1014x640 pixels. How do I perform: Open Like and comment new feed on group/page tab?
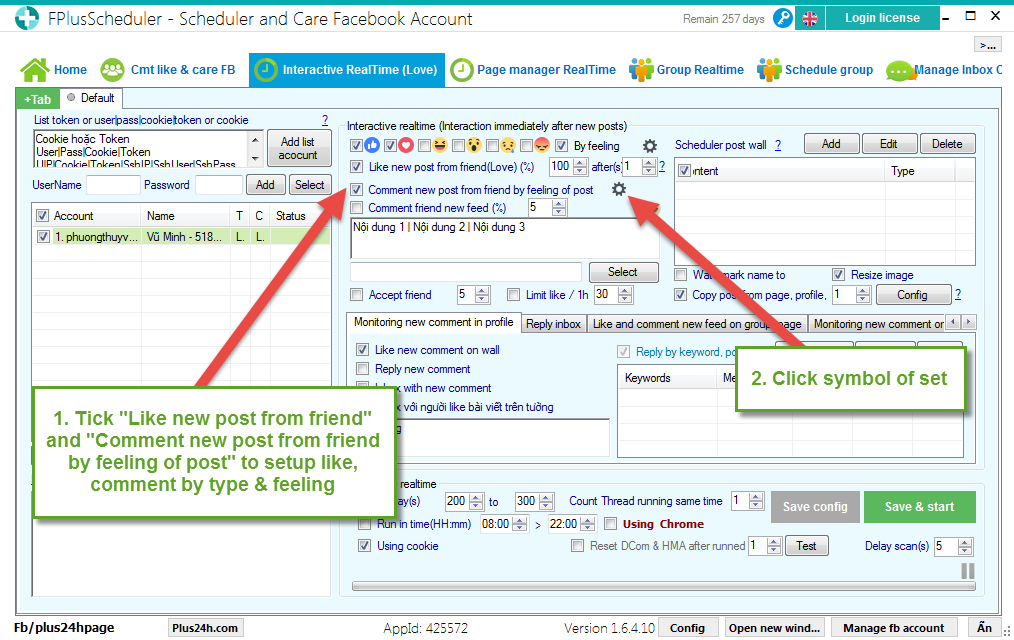(697, 324)
